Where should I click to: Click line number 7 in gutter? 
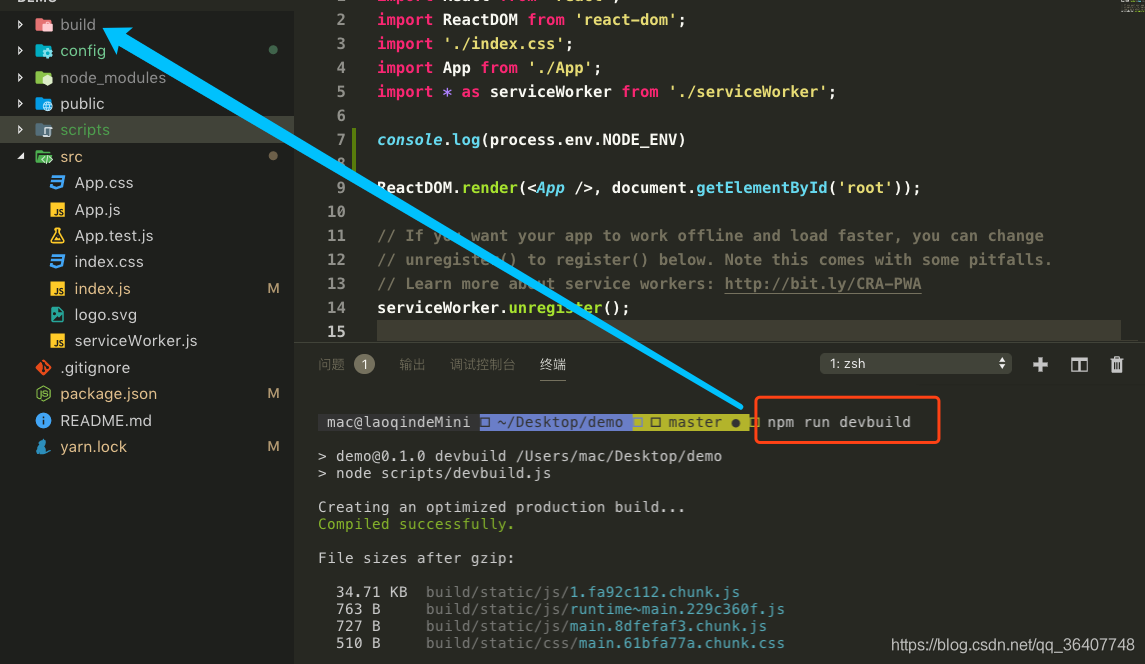click(341, 140)
